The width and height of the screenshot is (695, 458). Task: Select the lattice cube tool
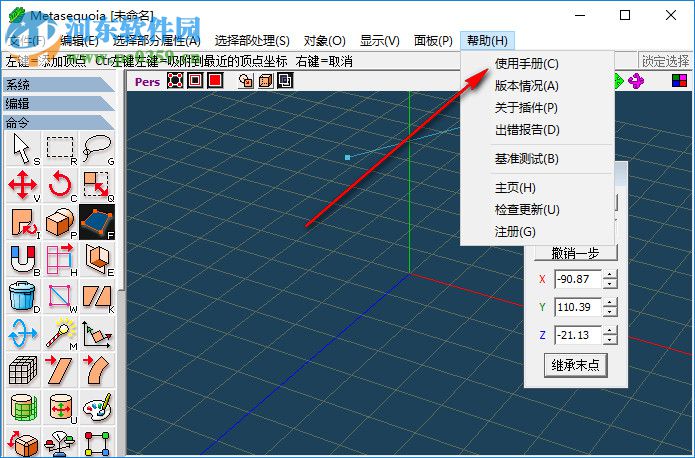pyautogui.click(x=23, y=370)
